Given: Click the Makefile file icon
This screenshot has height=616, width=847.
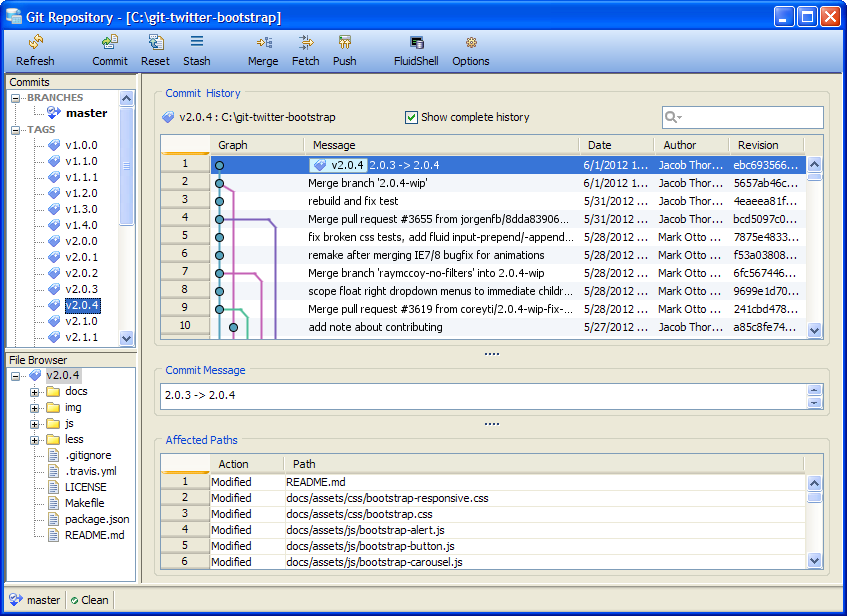Looking at the screenshot, I should [x=53, y=503].
